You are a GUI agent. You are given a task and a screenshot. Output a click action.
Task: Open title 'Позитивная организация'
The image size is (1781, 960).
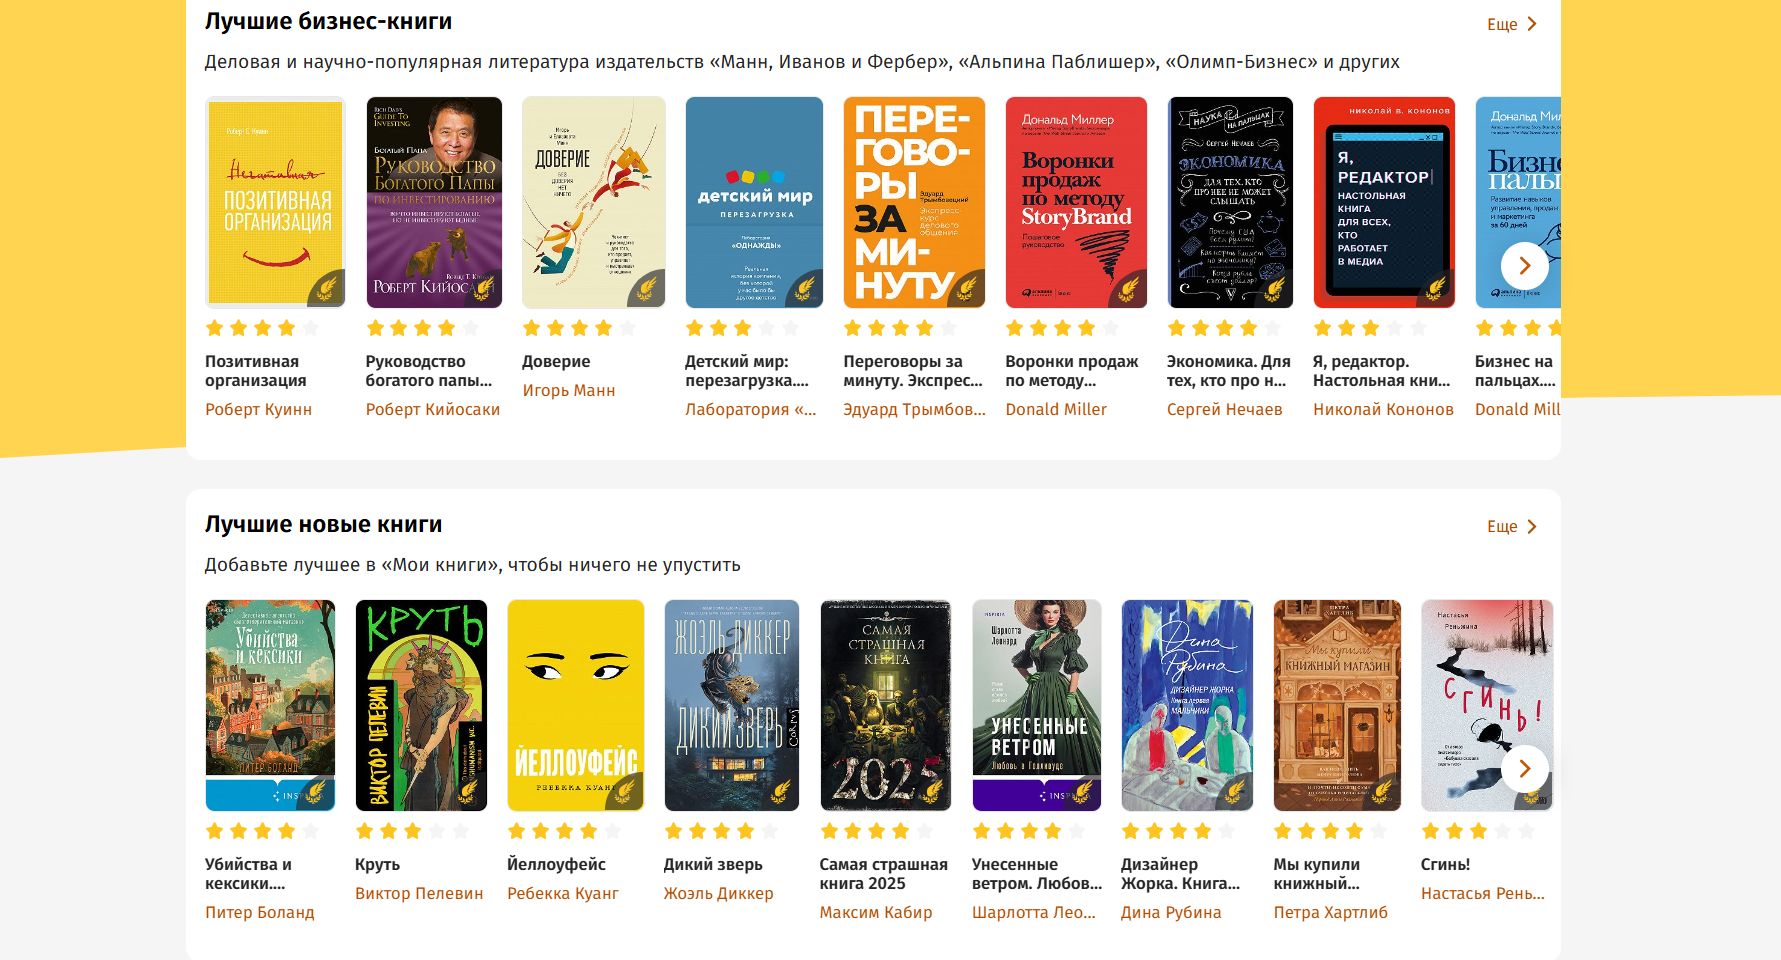click(256, 371)
